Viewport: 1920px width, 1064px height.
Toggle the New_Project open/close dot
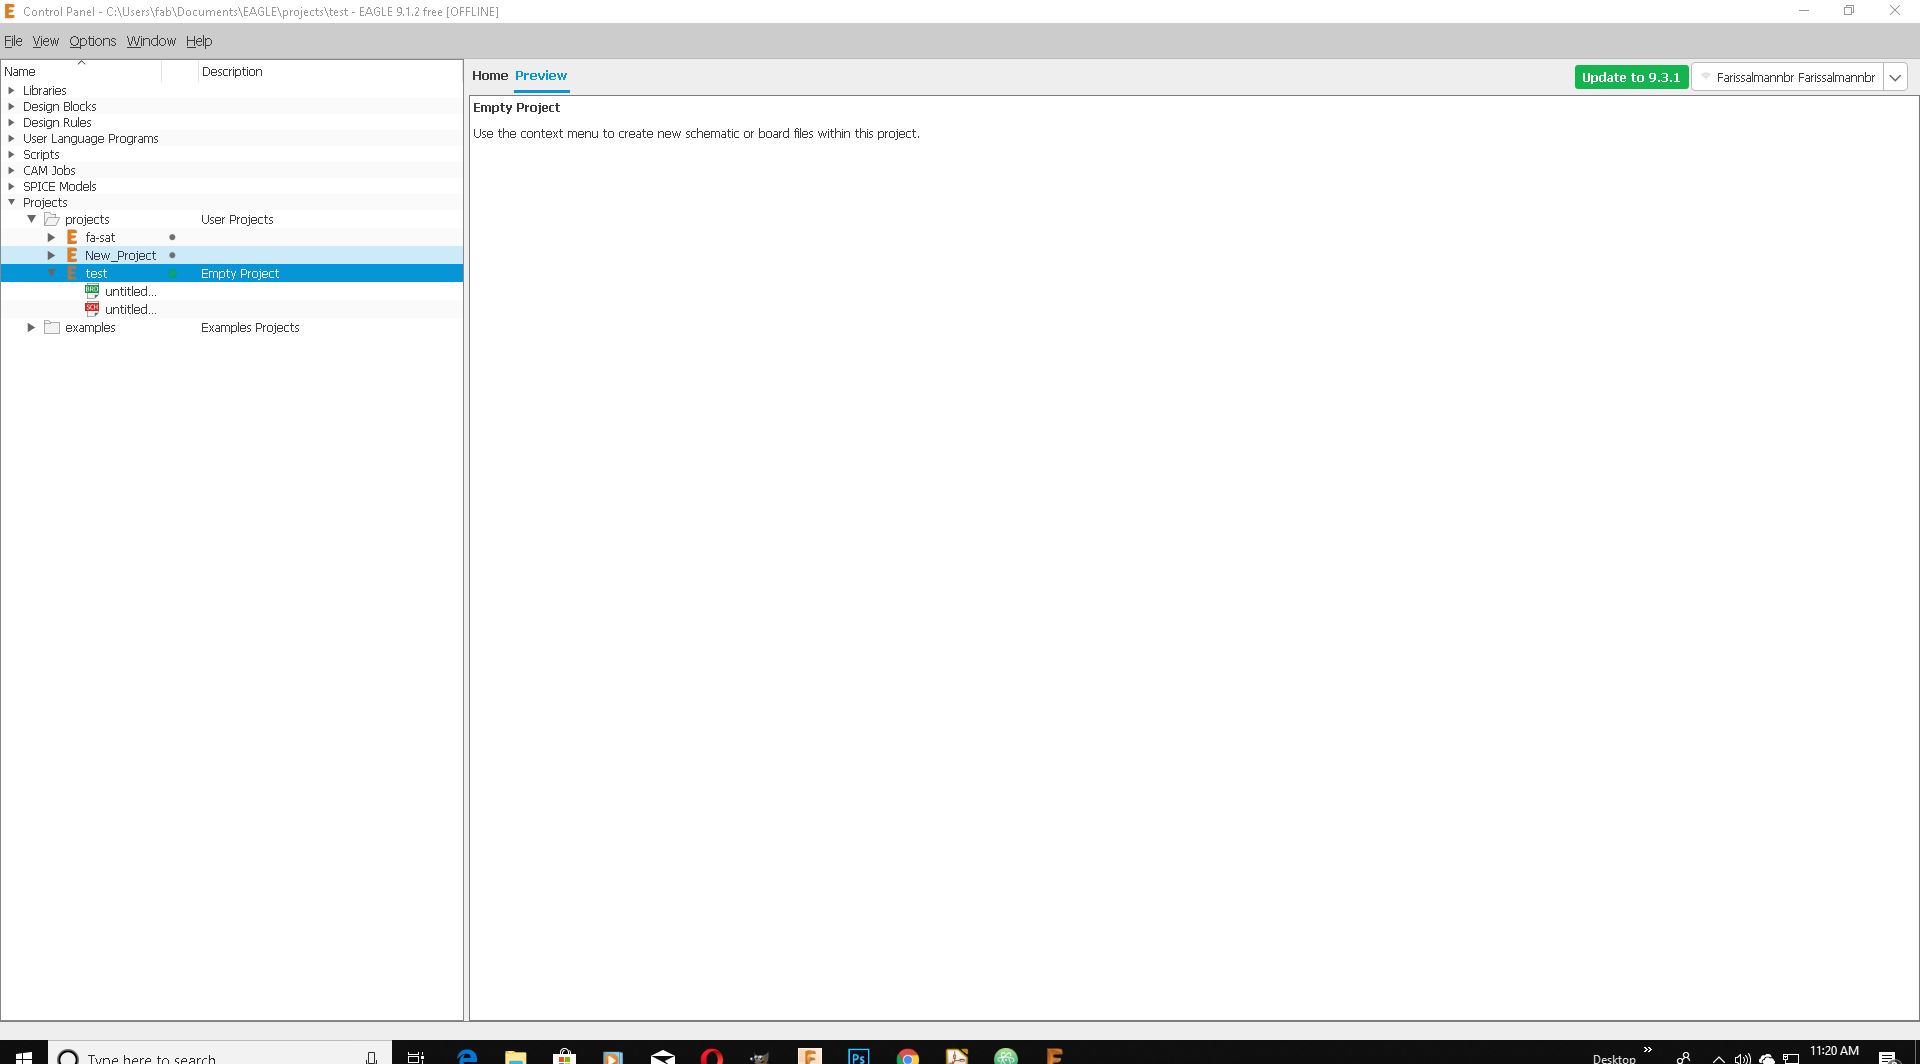172,256
